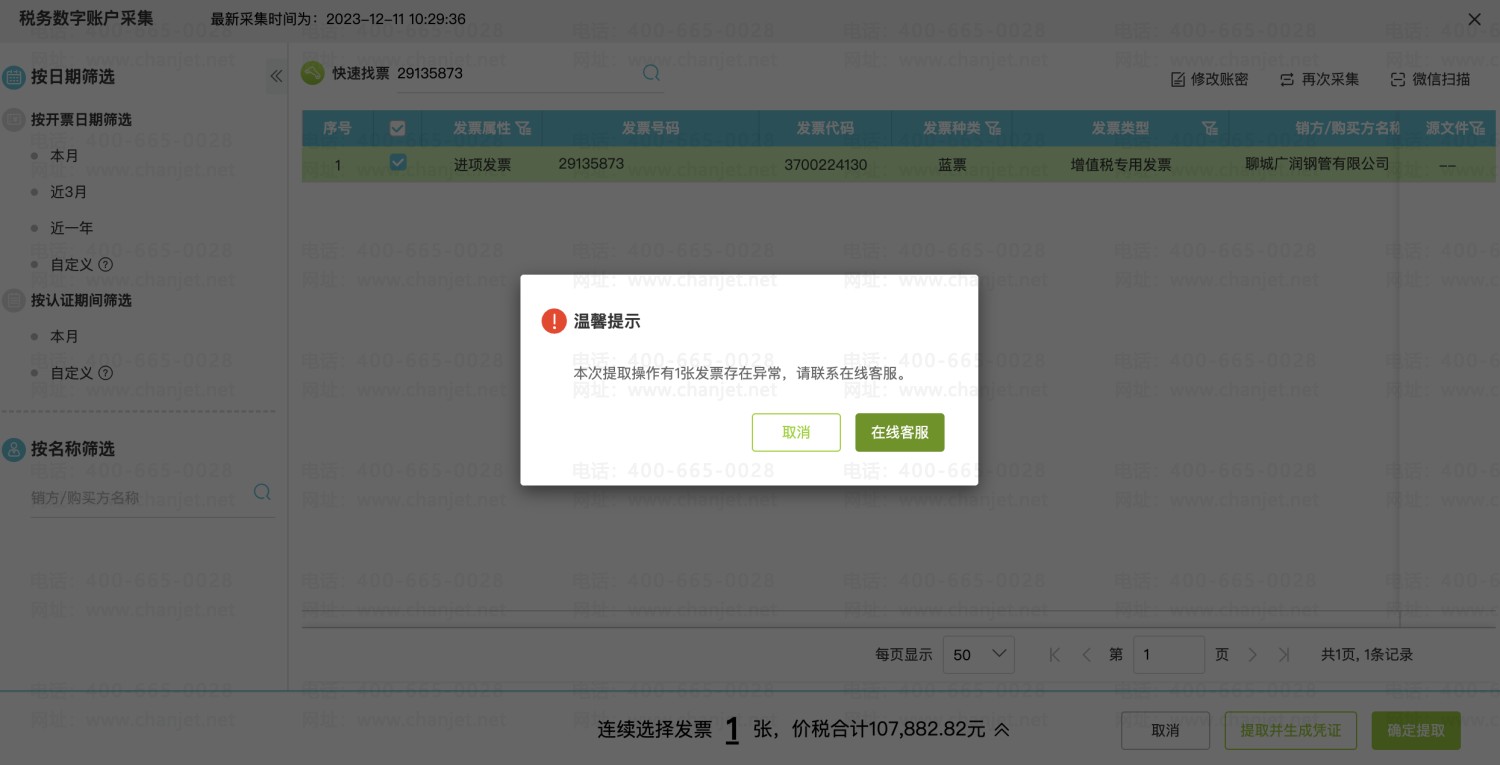Focus the 销方/购买方名称 search field
The image size is (1500, 765).
(138, 497)
